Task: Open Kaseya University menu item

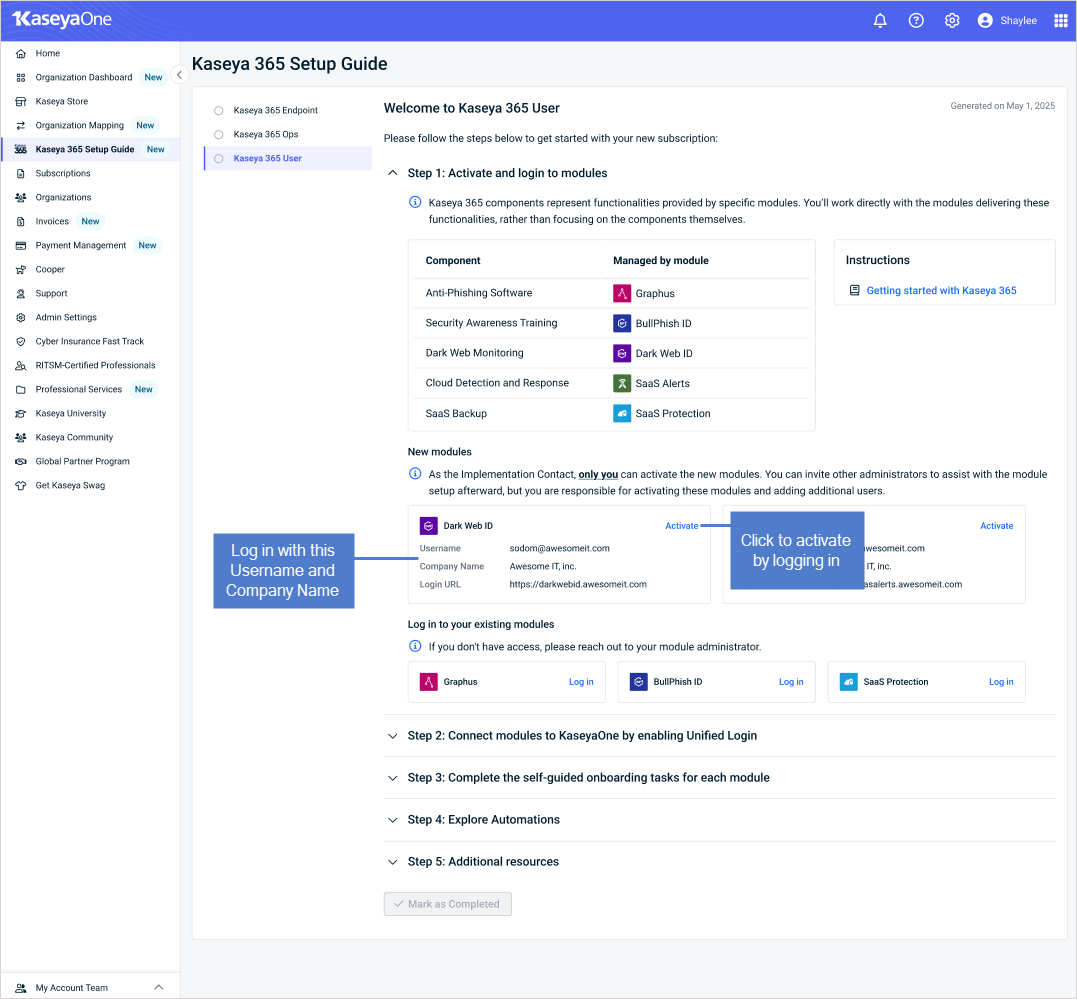Action: [90, 414]
